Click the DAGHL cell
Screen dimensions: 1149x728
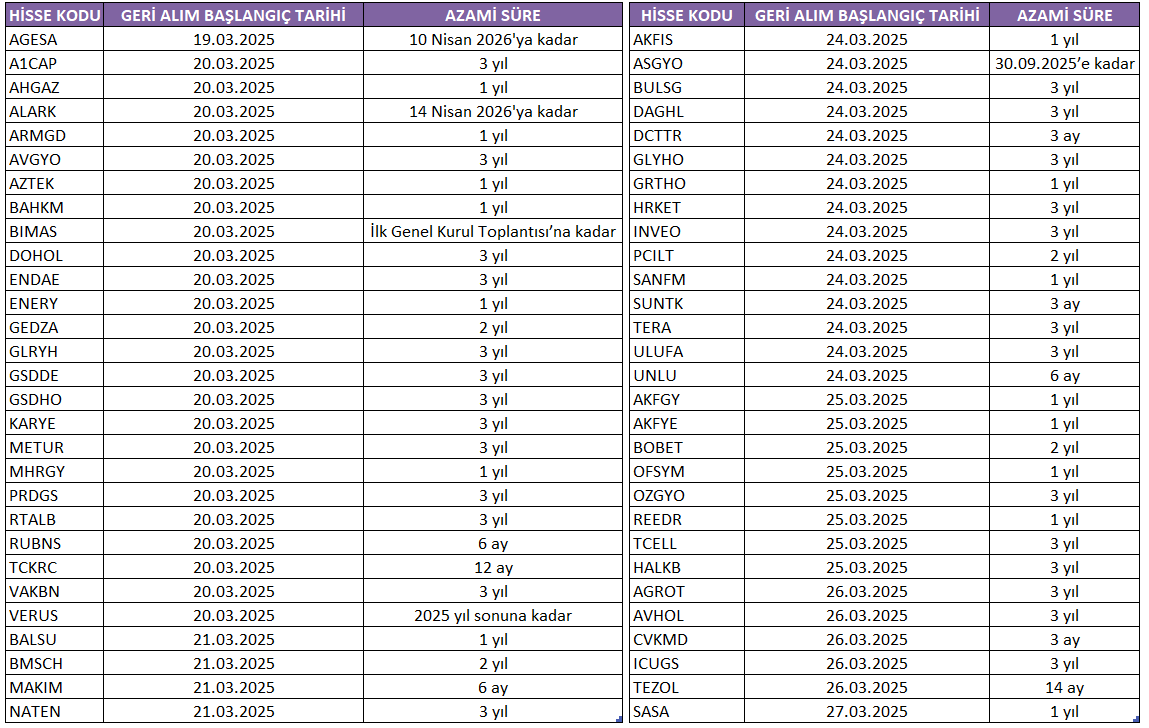click(x=687, y=111)
